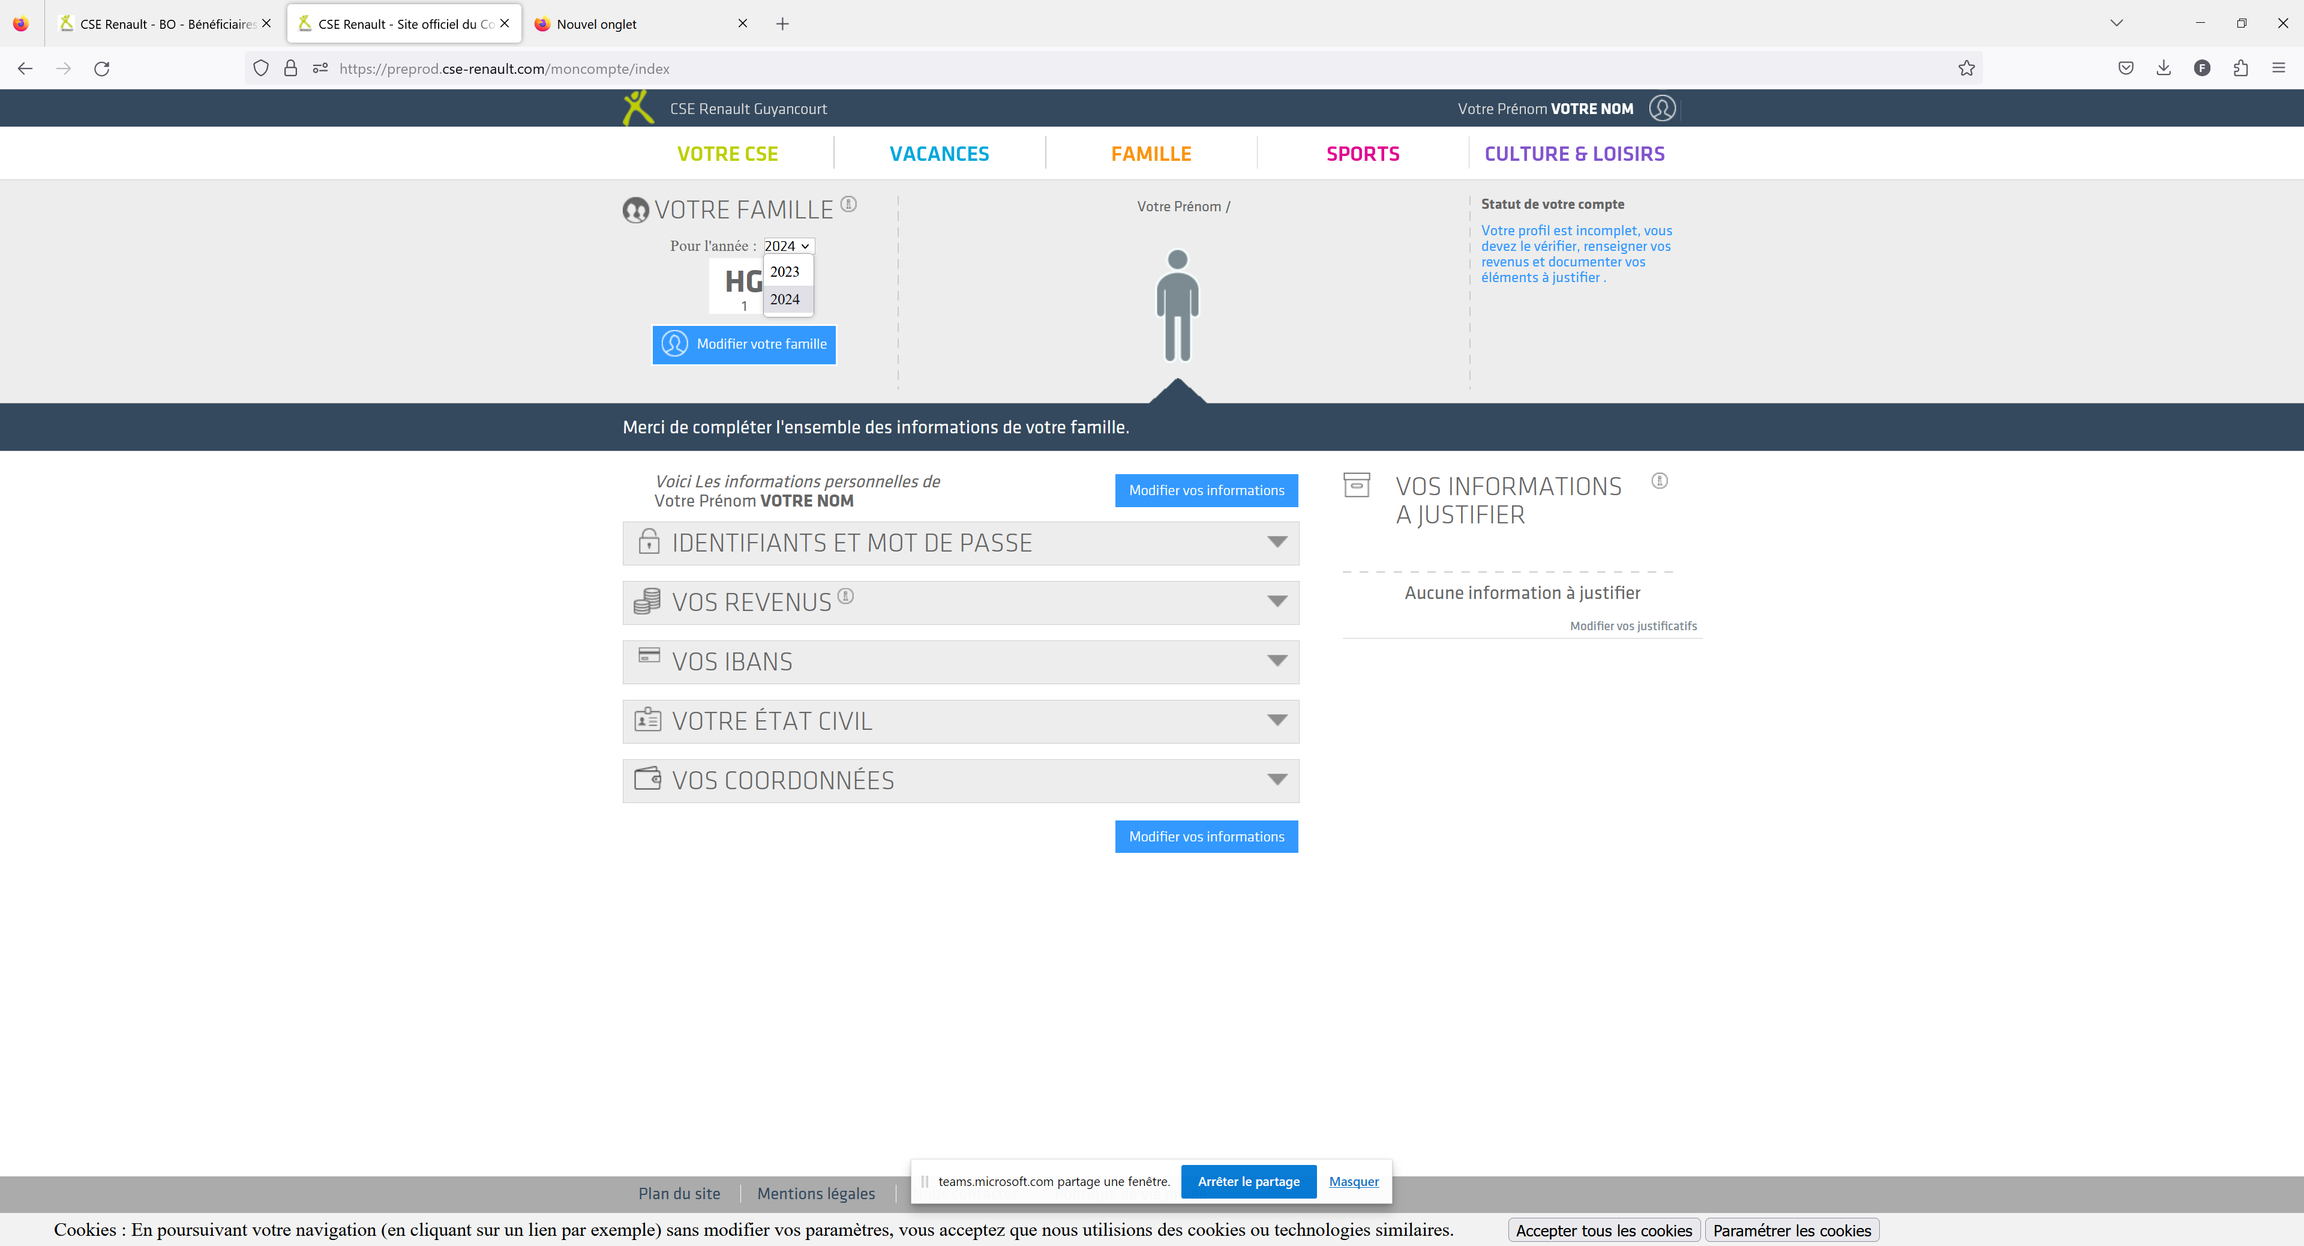The width and height of the screenshot is (2304, 1246).
Task: Click the incomplete profile status link
Action: pos(1576,254)
